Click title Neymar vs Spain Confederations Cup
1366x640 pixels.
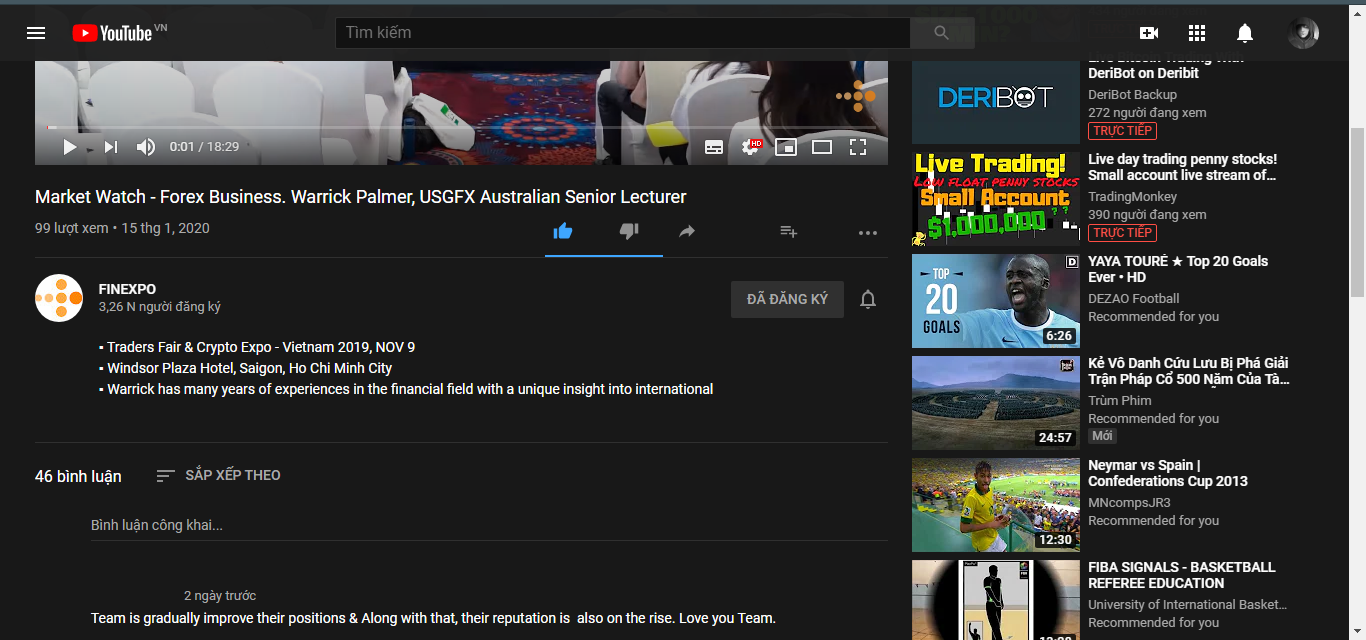(1168, 473)
